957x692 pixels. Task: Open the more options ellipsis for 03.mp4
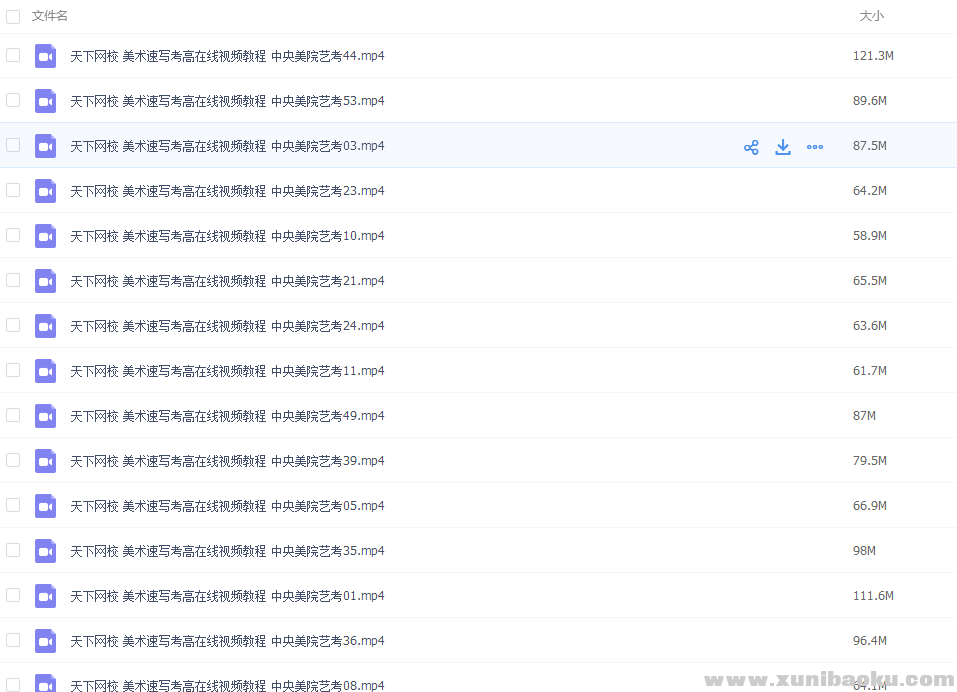click(x=815, y=147)
